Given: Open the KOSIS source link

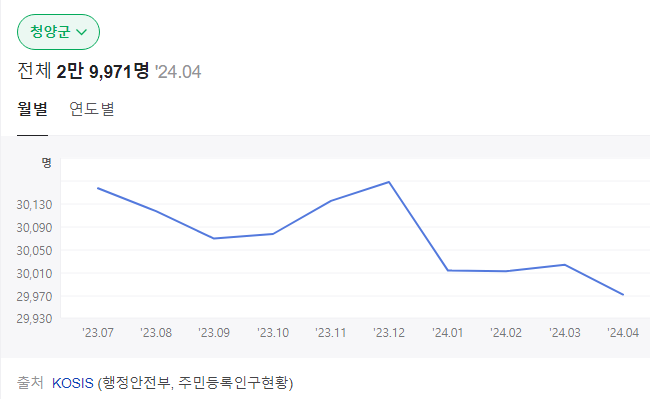Looking at the screenshot, I should tap(73, 383).
